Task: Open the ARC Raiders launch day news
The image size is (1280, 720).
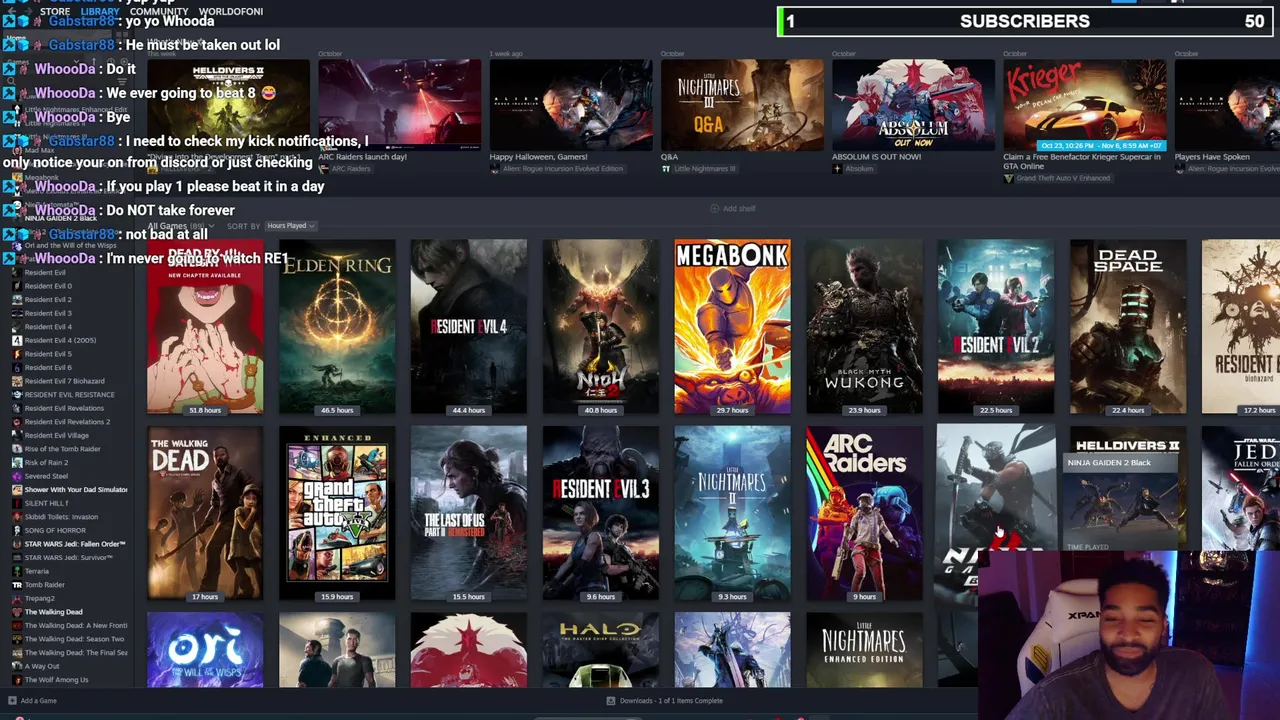Action: point(400,105)
